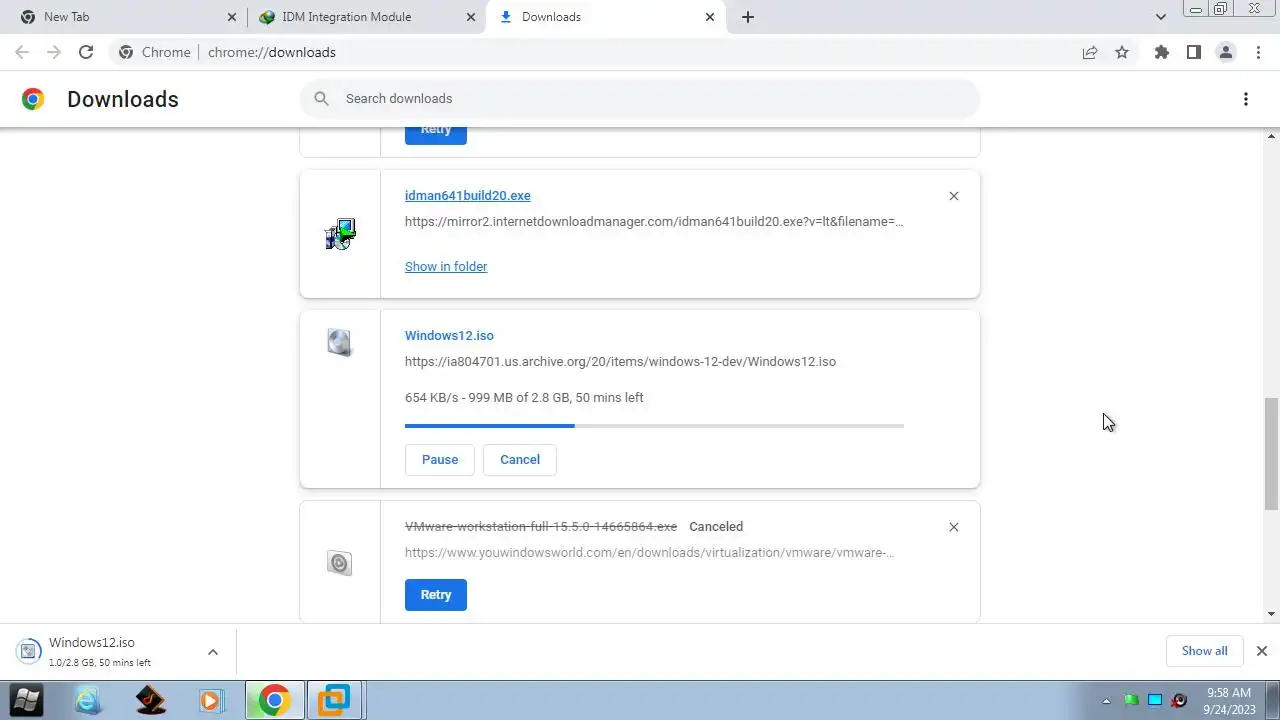Click the back navigation arrow
Viewport: 1280px width, 720px height.
[x=22, y=52]
